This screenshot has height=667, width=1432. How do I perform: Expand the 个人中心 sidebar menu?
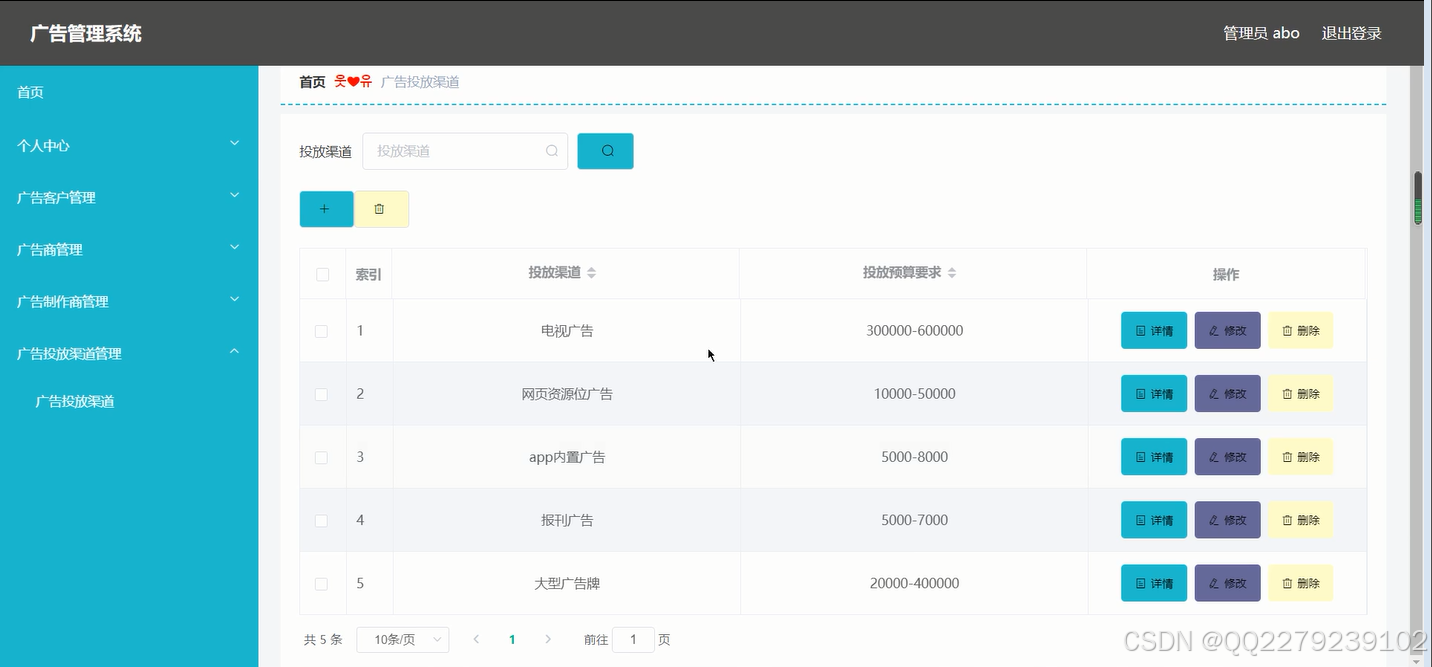tap(130, 144)
